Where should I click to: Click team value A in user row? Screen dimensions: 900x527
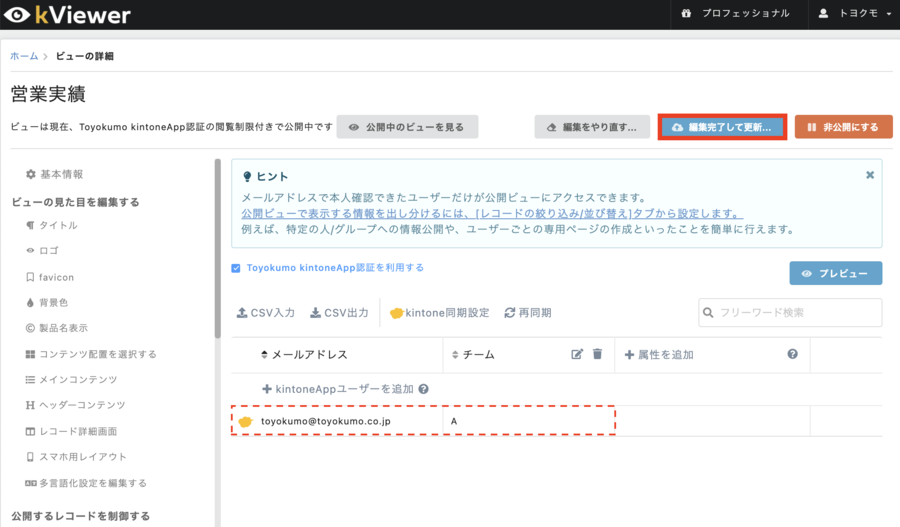point(454,421)
